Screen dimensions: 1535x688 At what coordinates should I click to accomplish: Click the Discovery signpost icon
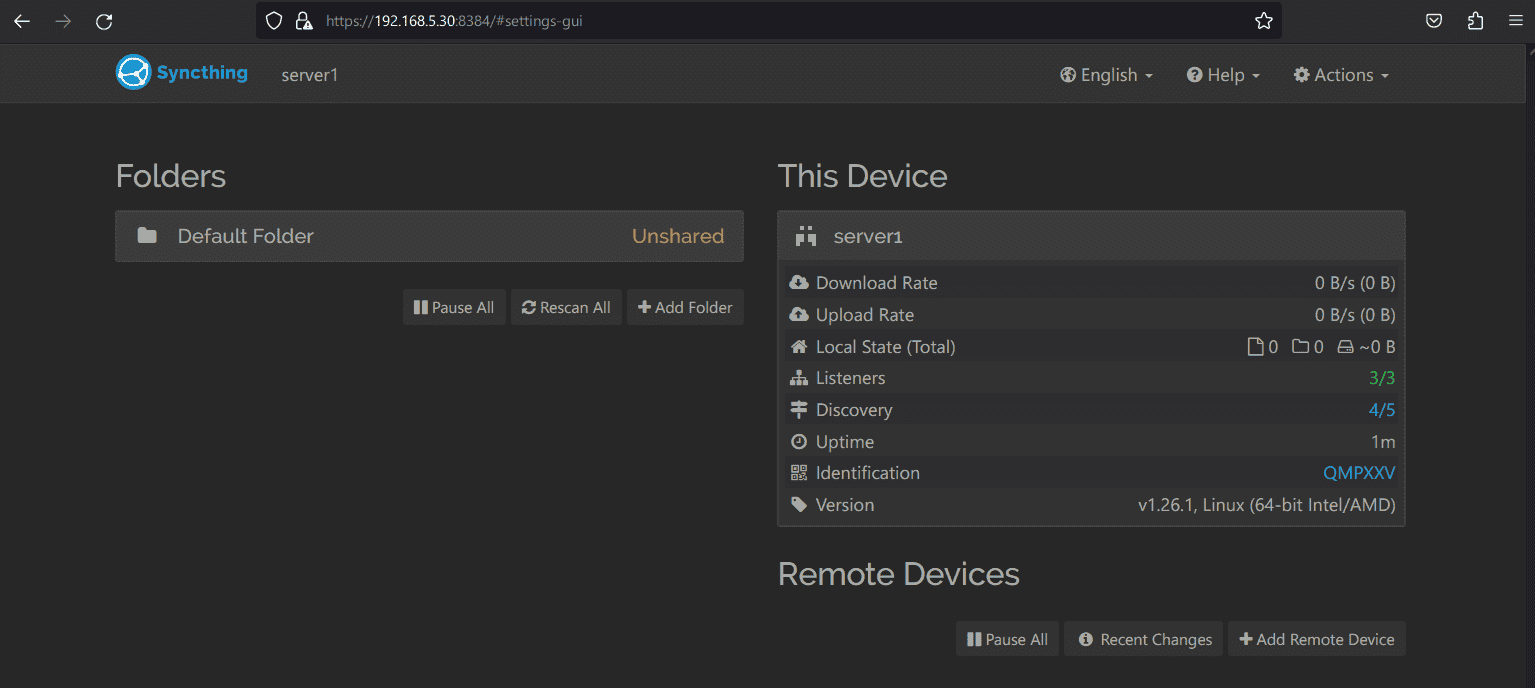799,410
